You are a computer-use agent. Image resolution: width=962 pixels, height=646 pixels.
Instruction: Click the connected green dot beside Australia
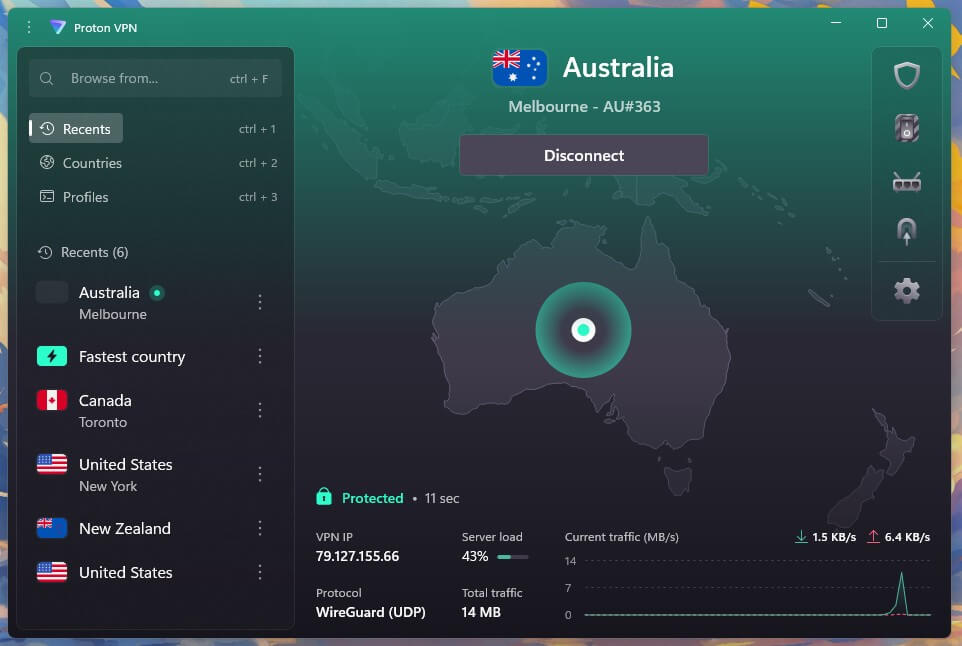(157, 293)
